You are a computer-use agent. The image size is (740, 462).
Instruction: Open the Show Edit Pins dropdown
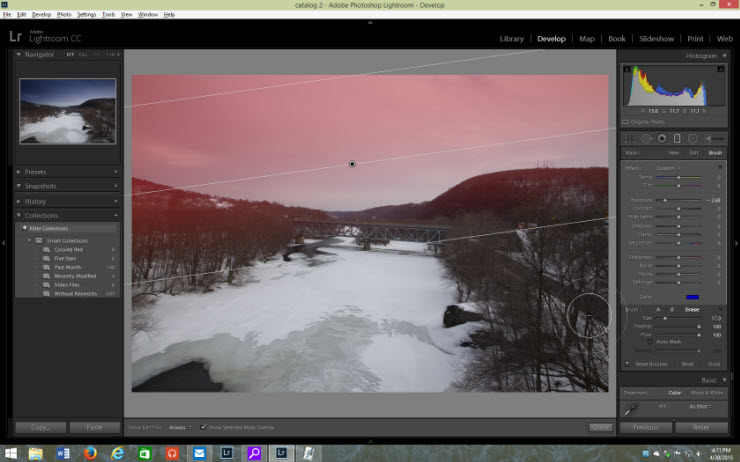(179, 427)
